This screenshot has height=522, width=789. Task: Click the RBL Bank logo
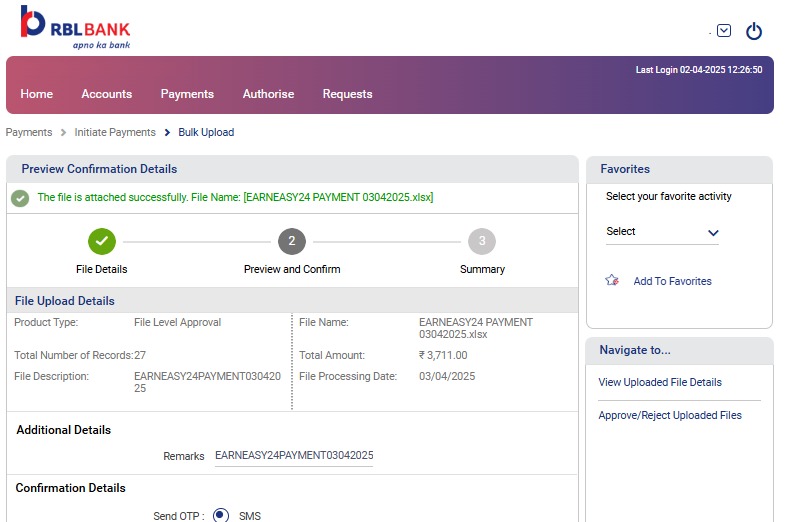[75, 27]
